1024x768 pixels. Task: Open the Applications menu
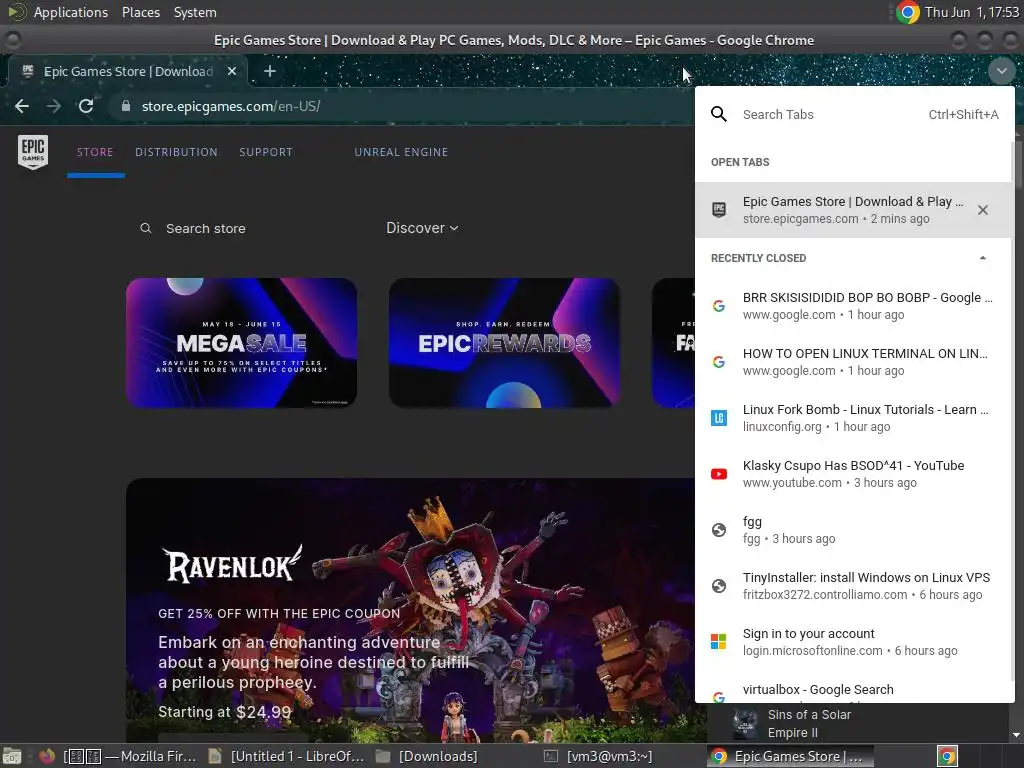tap(71, 12)
